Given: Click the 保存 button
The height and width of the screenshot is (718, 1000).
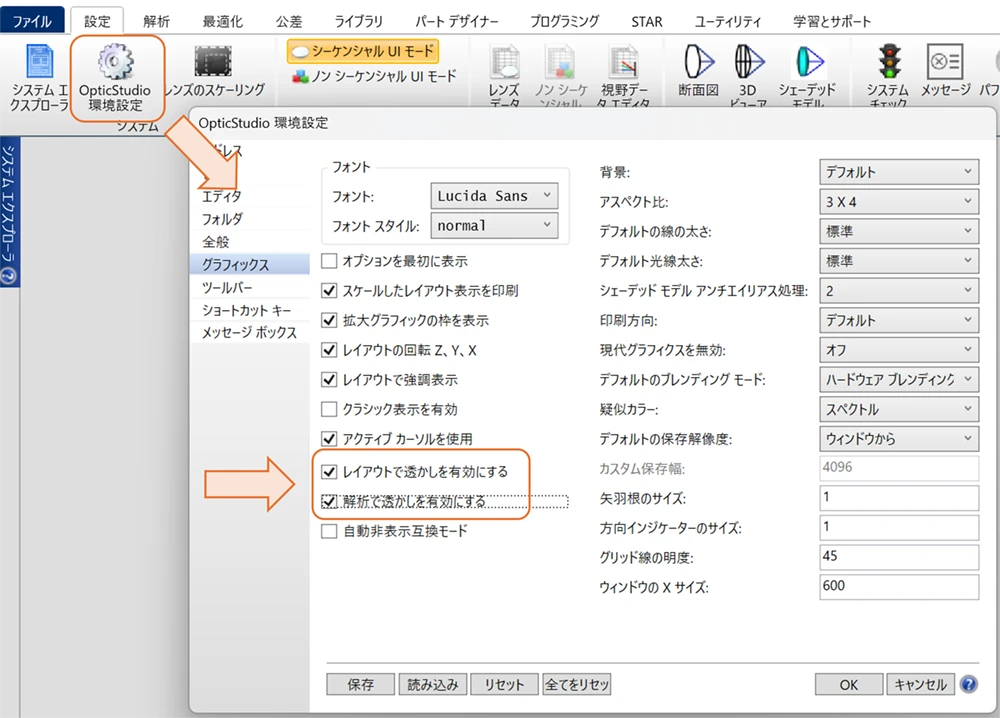Looking at the screenshot, I should click(360, 684).
